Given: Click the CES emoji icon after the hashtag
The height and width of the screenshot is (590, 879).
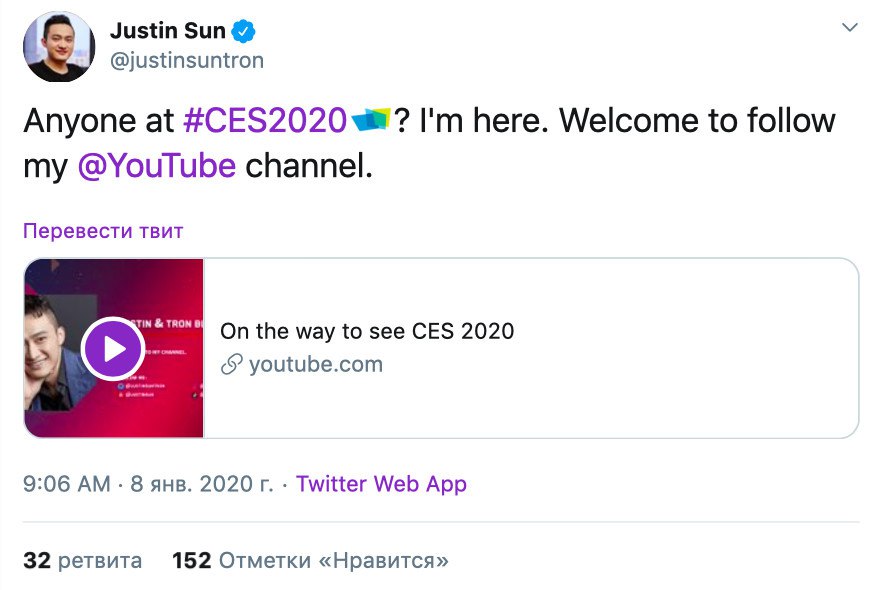Looking at the screenshot, I should (370, 120).
